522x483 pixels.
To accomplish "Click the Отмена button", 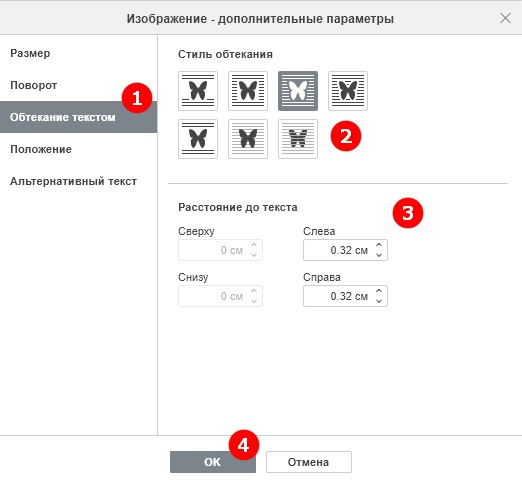I will [309, 462].
